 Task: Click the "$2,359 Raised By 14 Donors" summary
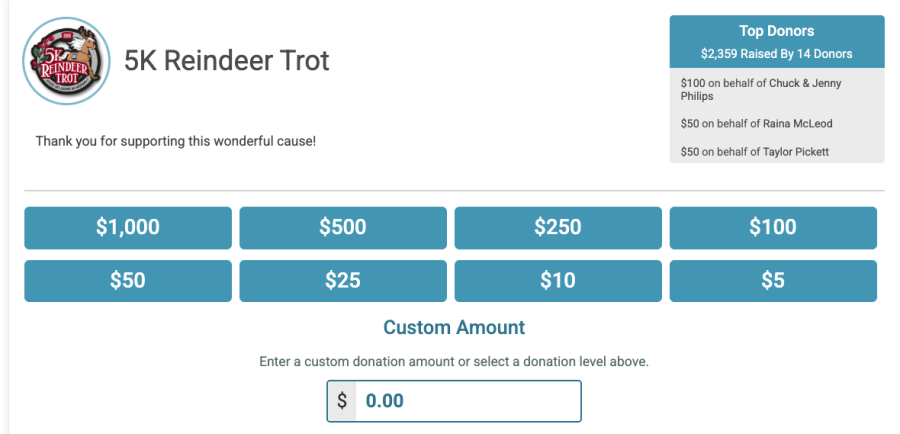point(776,54)
